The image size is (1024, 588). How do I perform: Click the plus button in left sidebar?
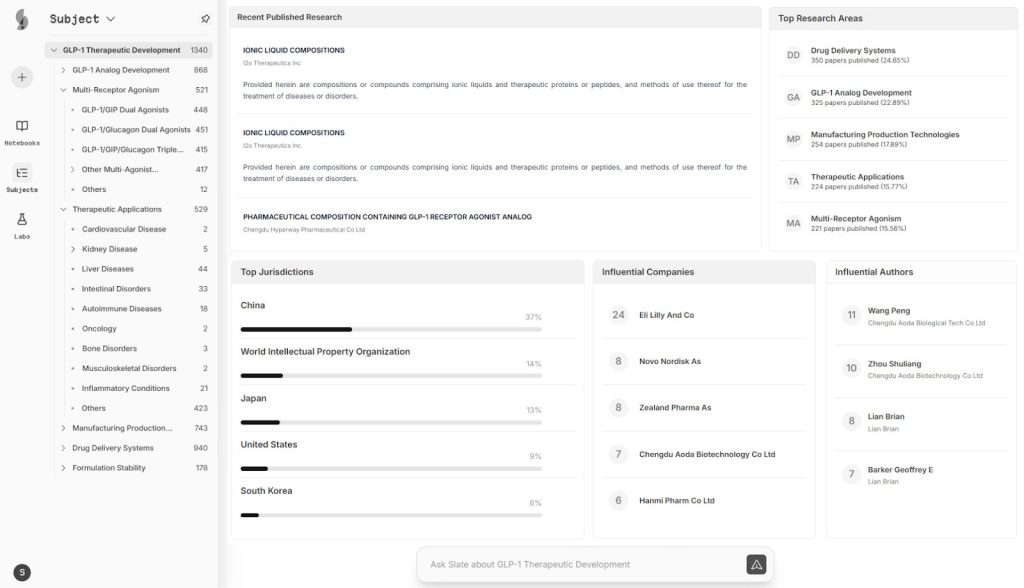click(x=22, y=77)
